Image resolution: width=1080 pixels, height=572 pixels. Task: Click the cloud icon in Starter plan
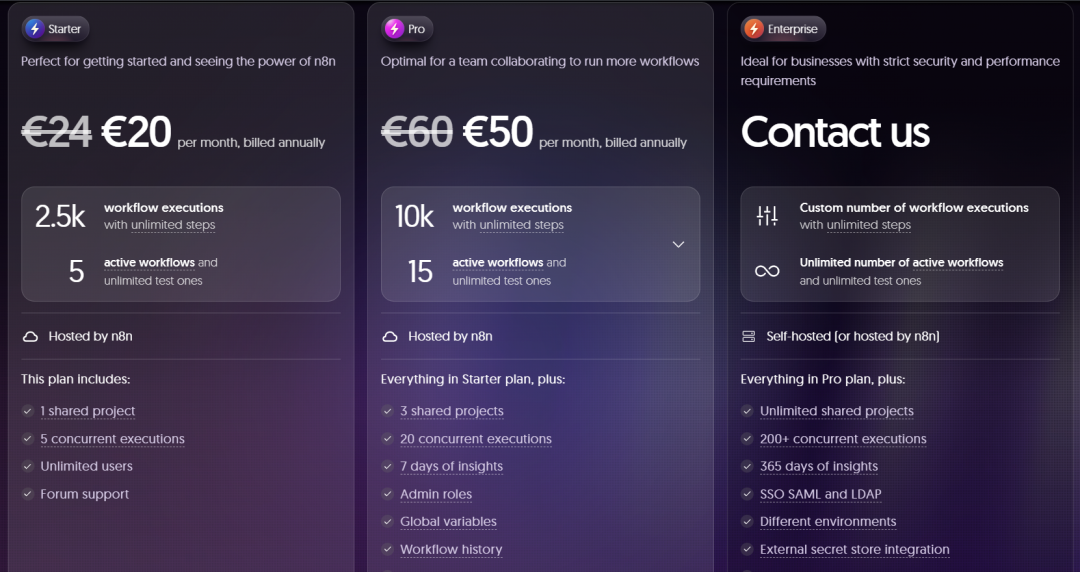point(30,336)
